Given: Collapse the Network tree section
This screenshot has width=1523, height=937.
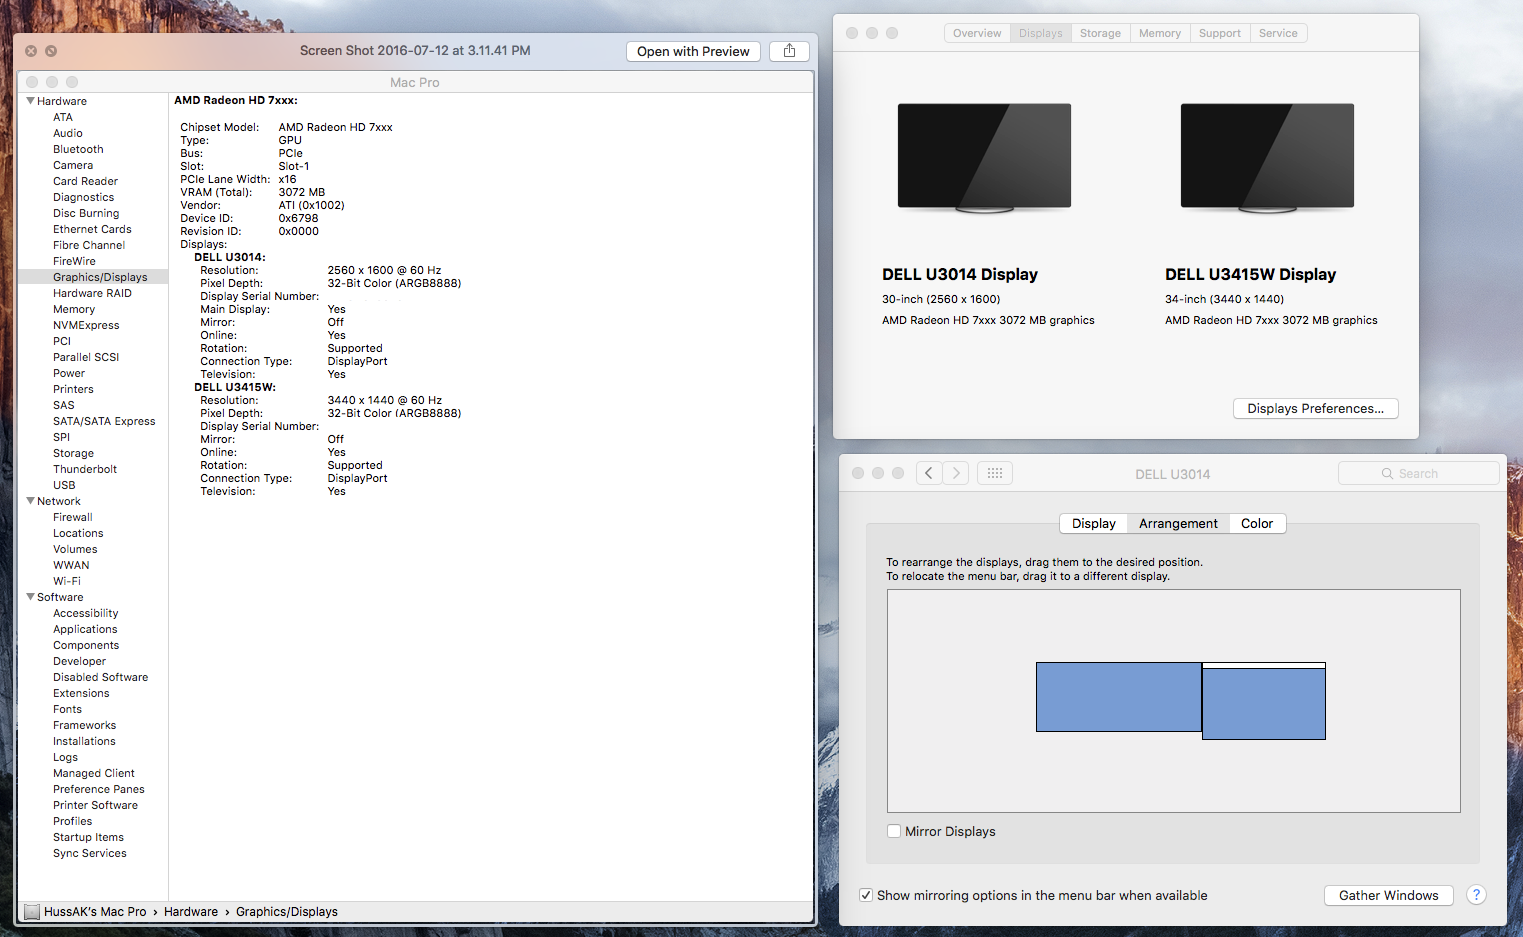Looking at the screenshot, I should (x=30, y=501).
